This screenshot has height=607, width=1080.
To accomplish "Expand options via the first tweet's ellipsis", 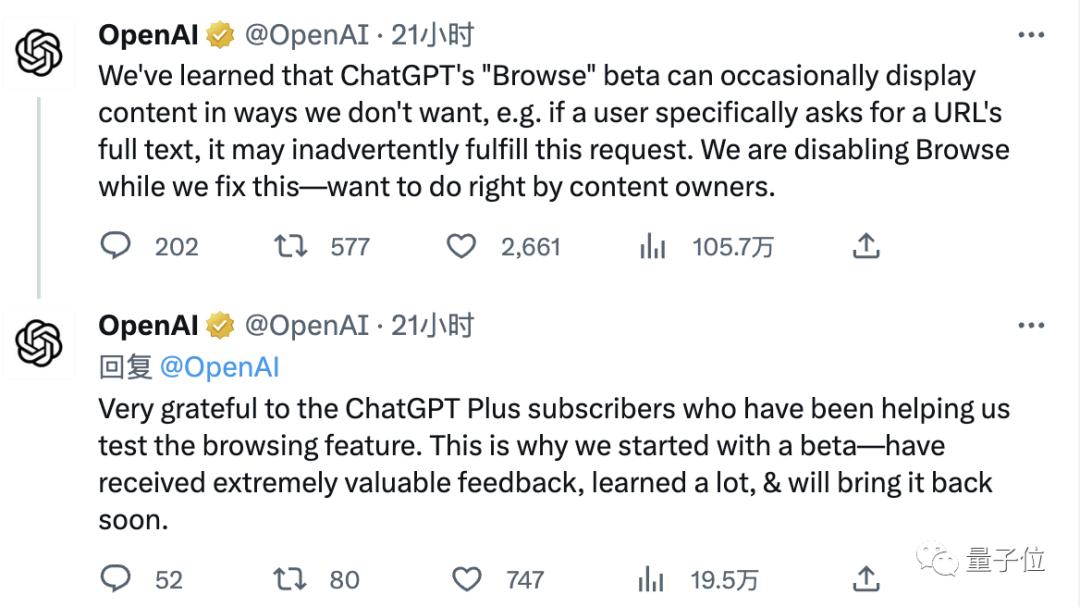I will click(x=1031, y=33).
